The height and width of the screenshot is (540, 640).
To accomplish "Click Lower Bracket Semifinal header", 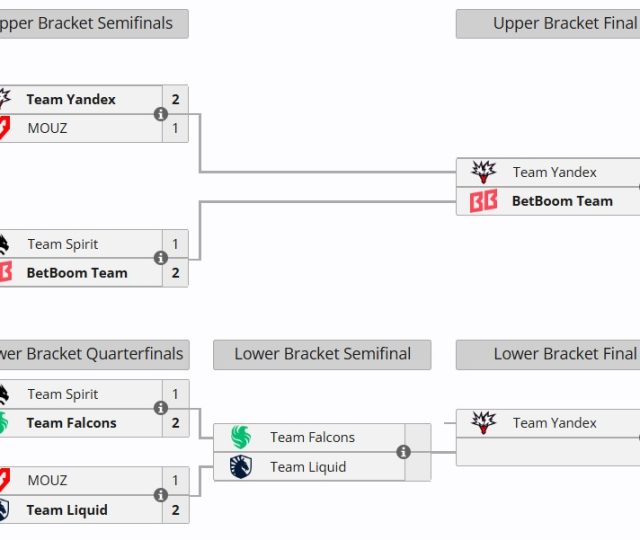I will [322, 354].
